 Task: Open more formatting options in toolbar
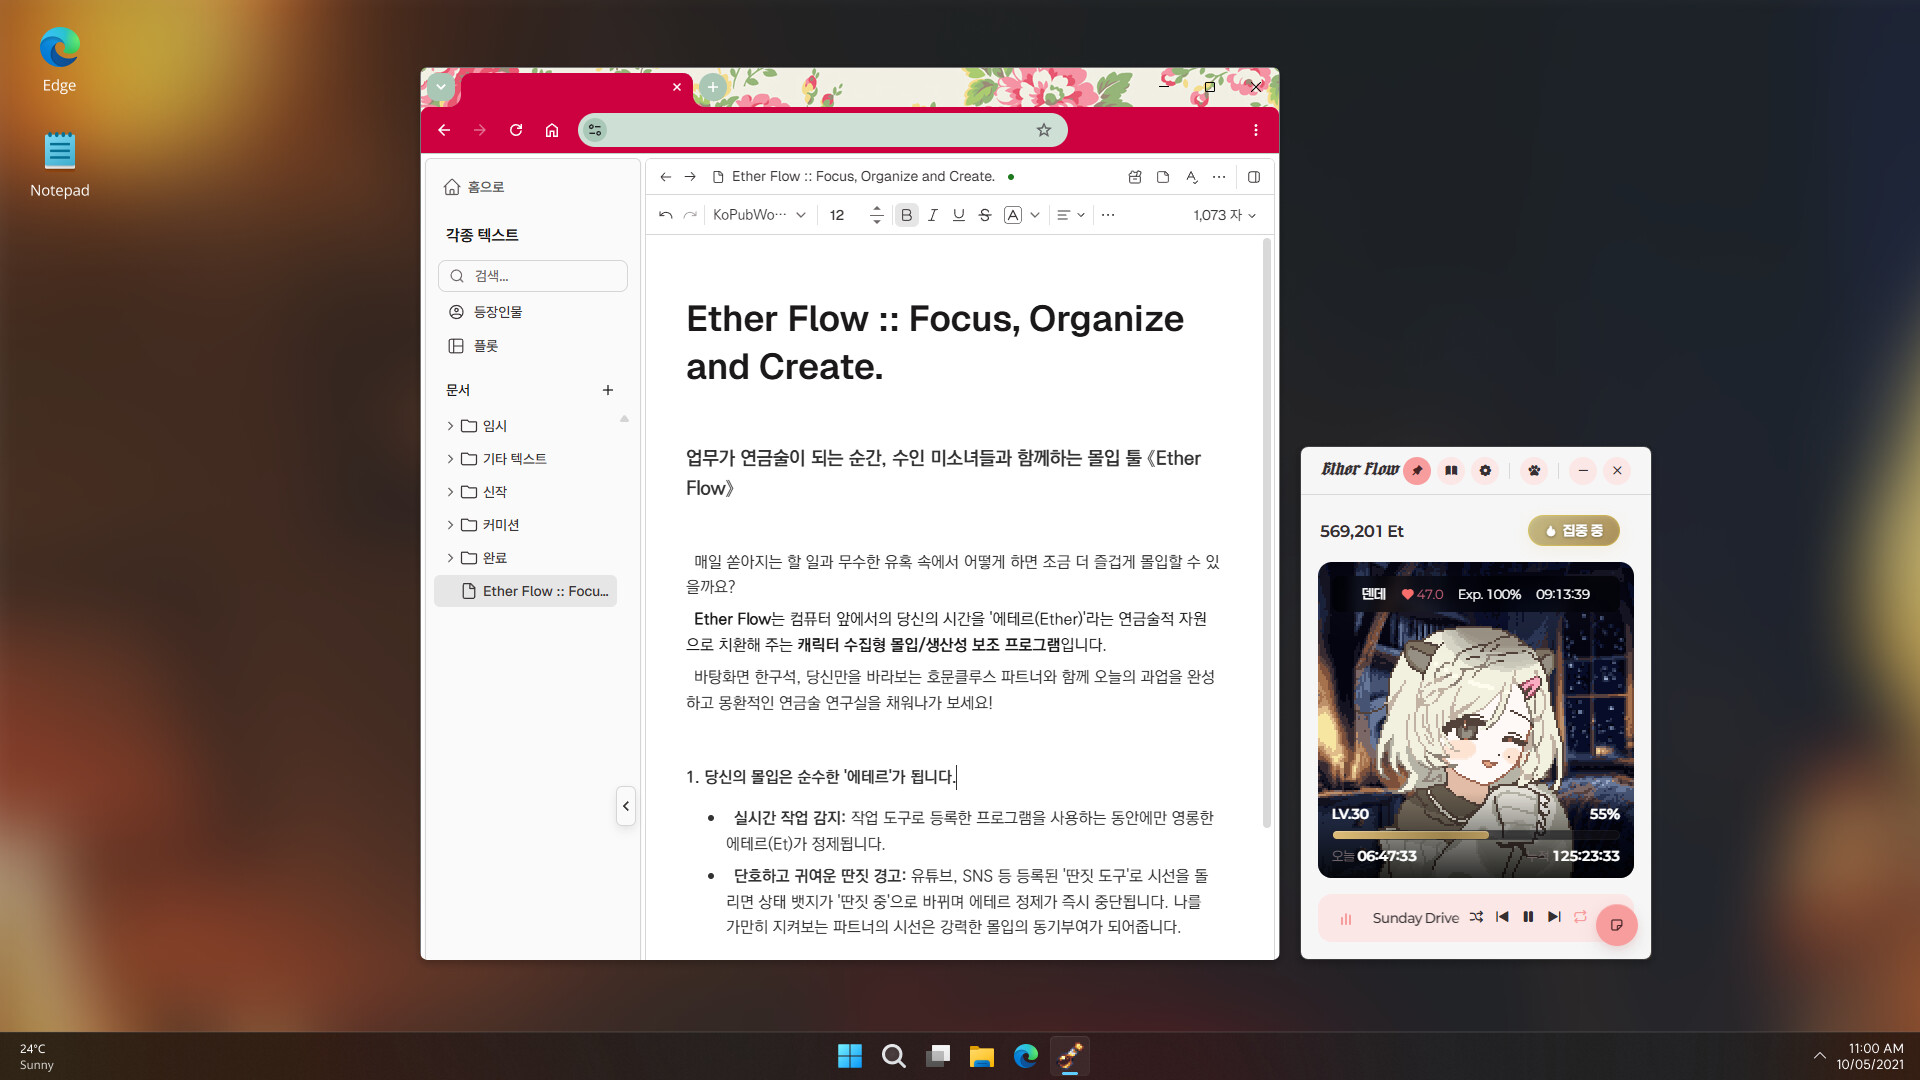[1108, 215]
